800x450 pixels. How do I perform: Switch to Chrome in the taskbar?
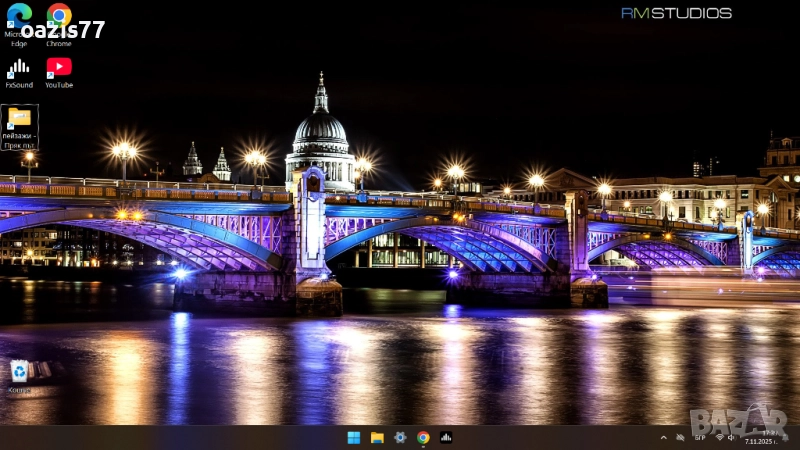point(423,437)
